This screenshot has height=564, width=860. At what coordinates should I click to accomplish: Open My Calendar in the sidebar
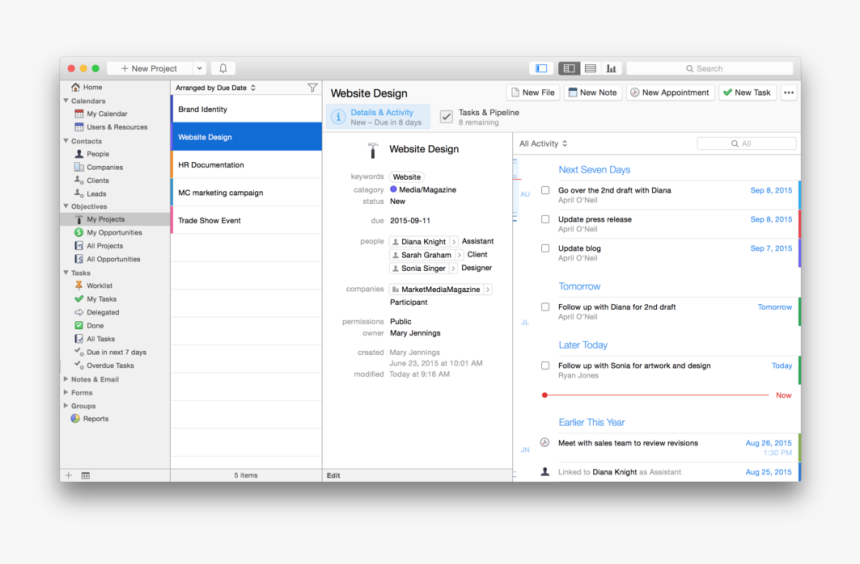point(101,114)
